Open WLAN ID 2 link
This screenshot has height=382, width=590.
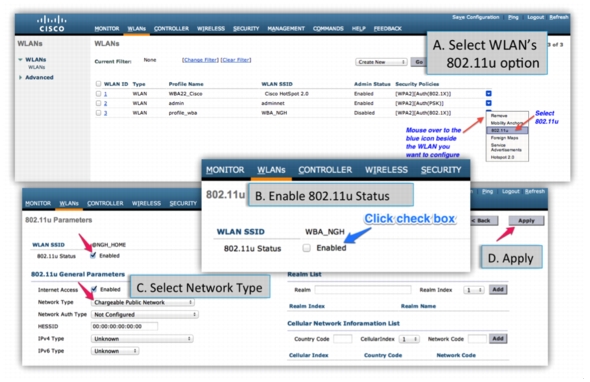pos(105,103)
